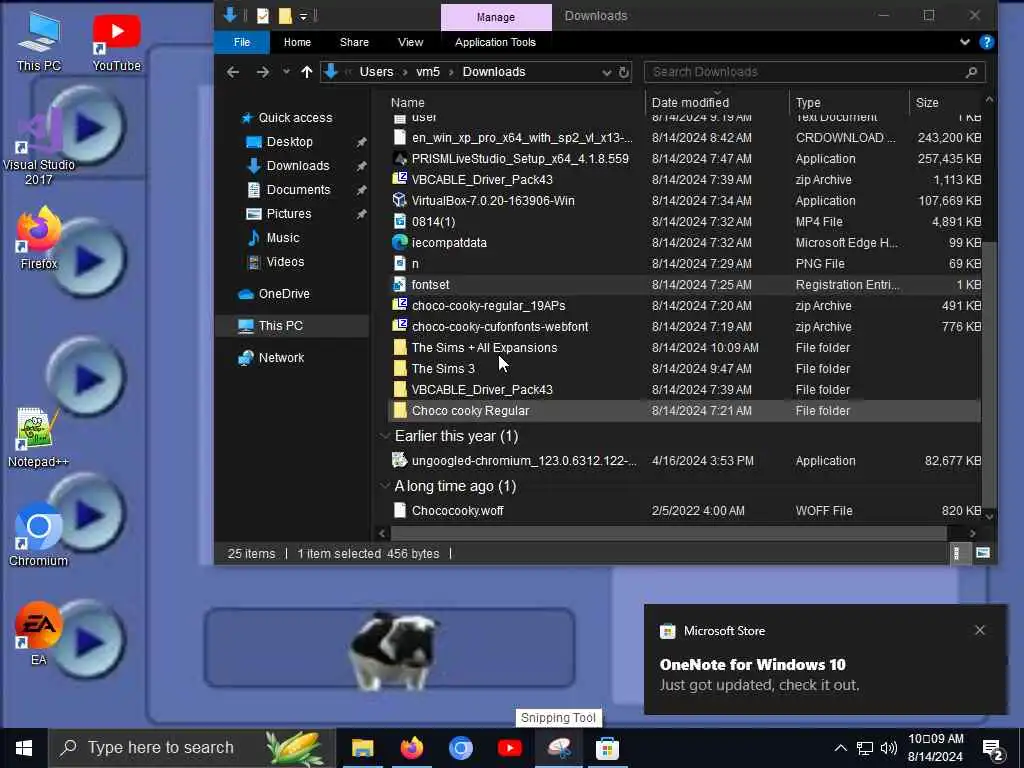Select choco-cooky-regular_19APs zip archive
The width and height of the screenshot is (1024, 768).
[x=685, y=306]
